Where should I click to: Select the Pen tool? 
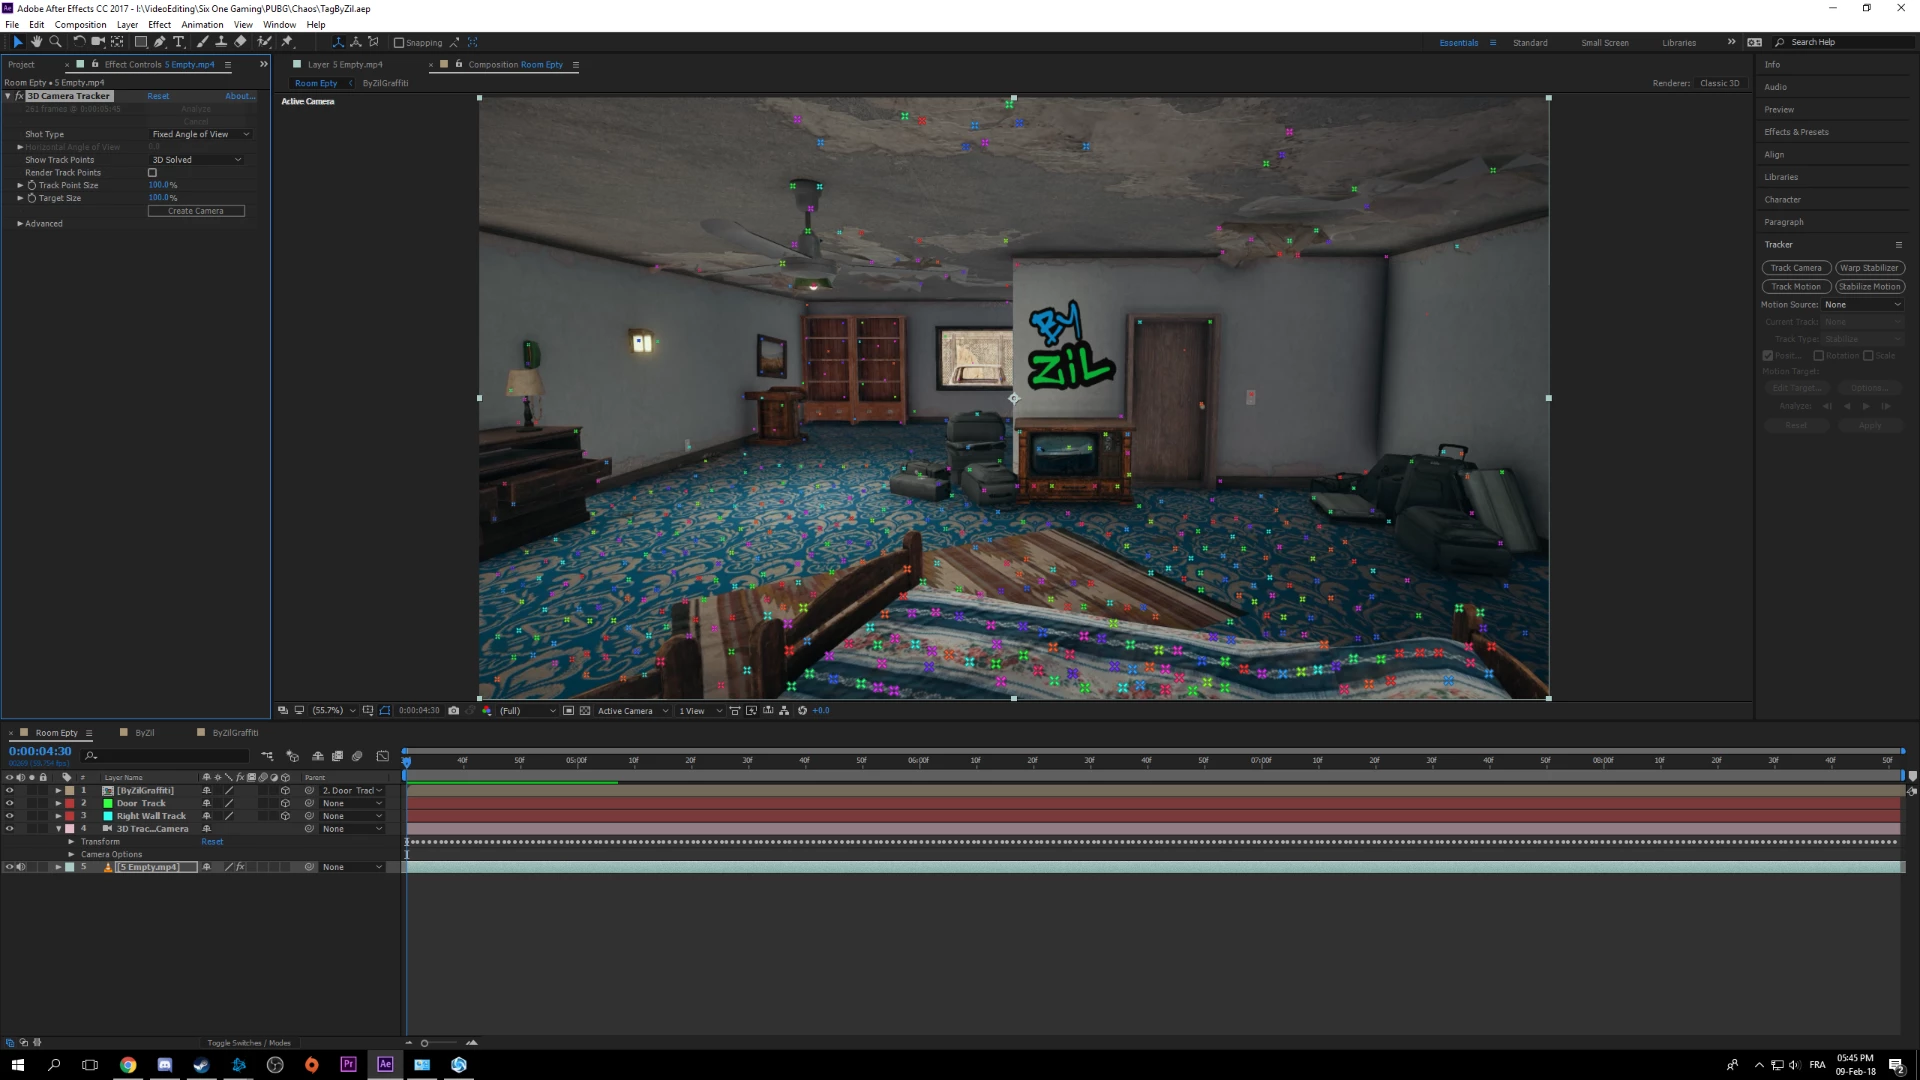tap(160, 42)
